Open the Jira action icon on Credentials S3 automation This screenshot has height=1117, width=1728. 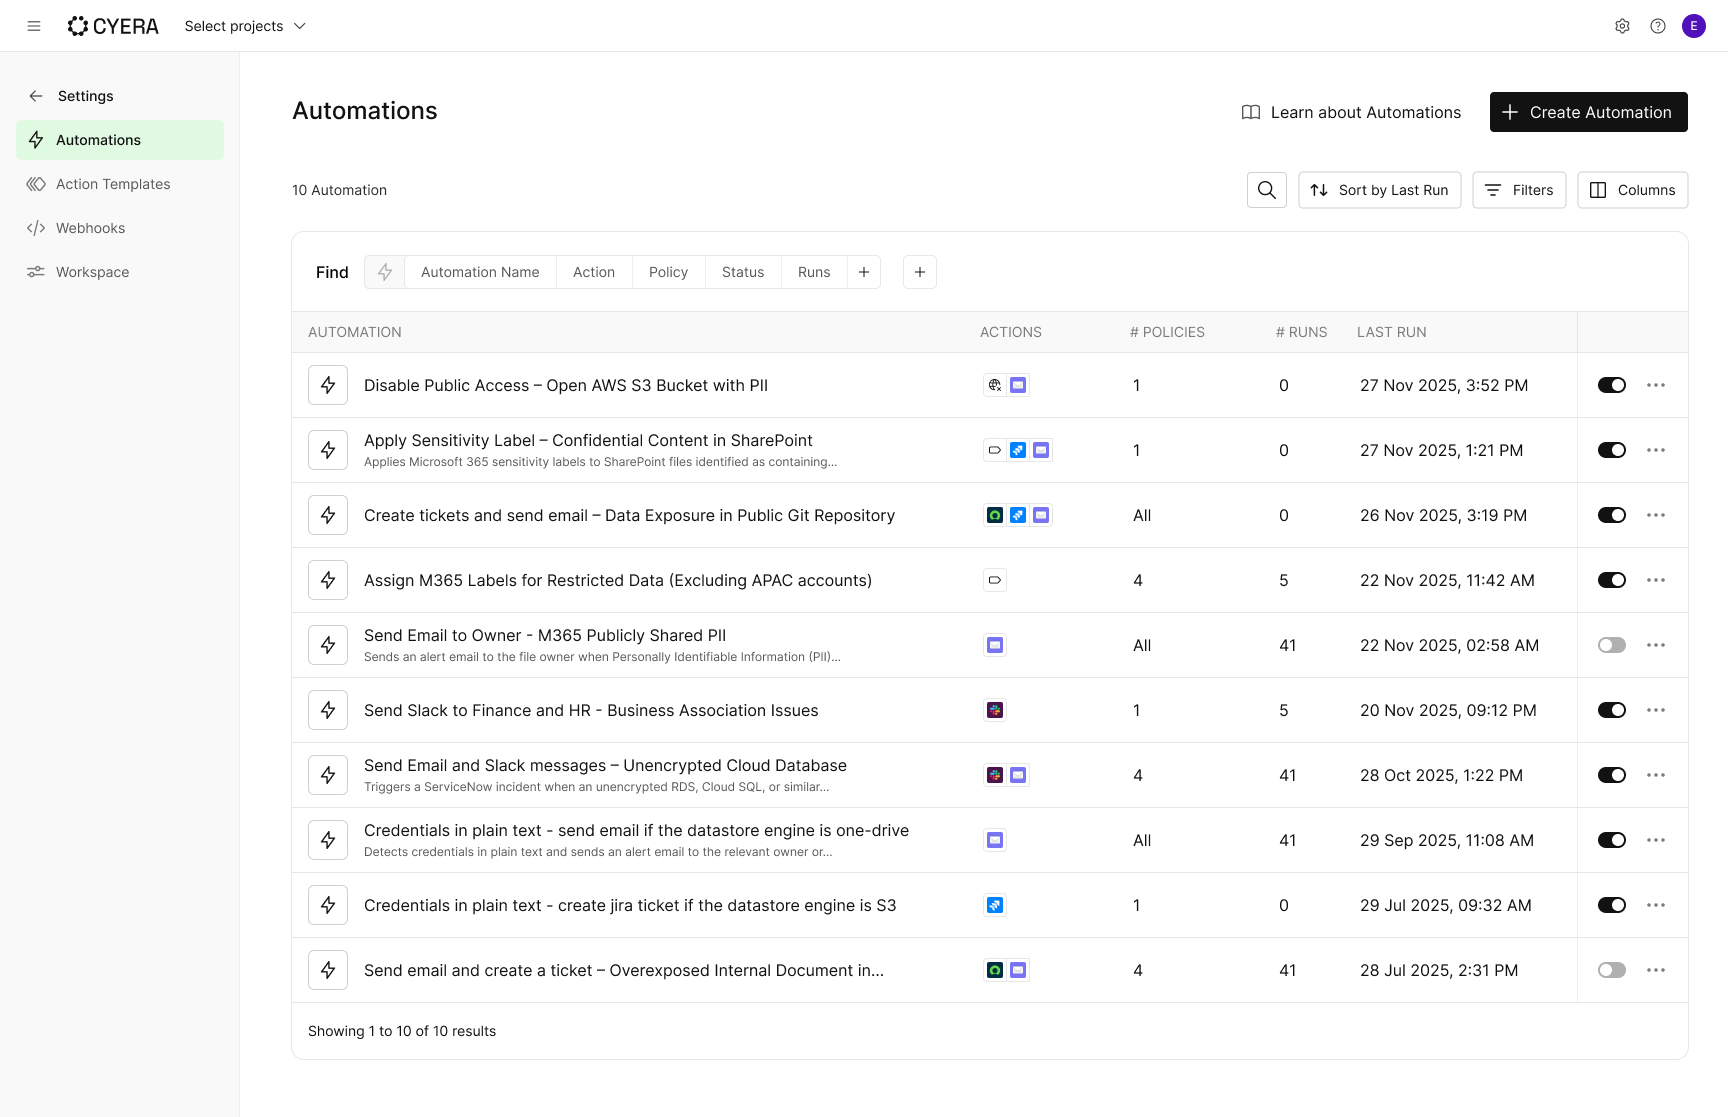coord(994,904)
